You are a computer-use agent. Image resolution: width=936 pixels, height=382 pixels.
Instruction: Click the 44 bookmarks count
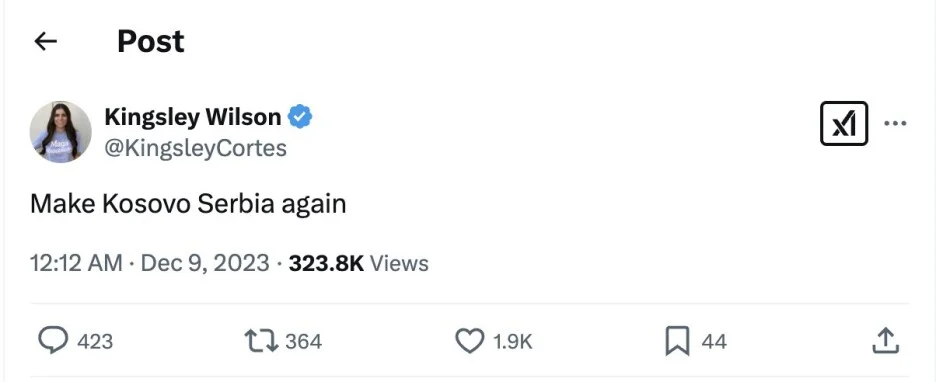pyautogui.click(x=714, y=341)
